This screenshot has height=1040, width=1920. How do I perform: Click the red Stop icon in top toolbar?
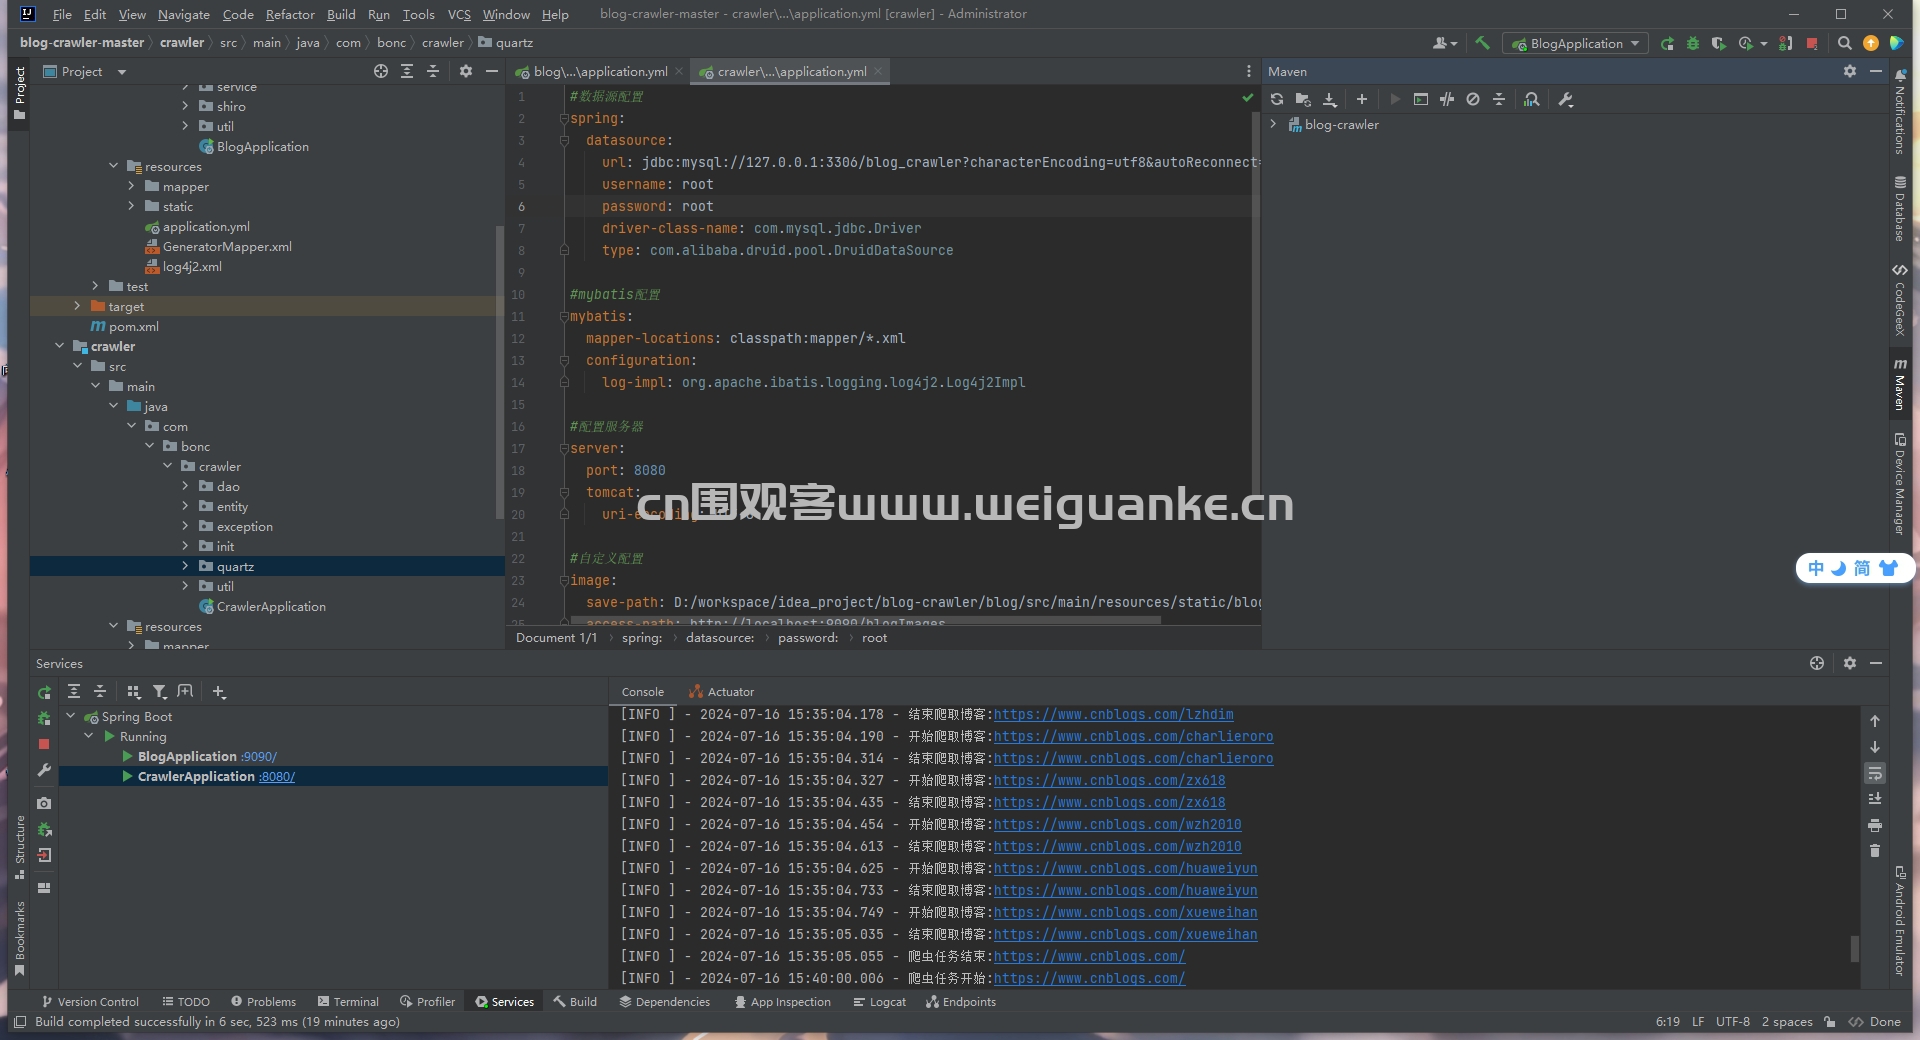(1812, 43)
